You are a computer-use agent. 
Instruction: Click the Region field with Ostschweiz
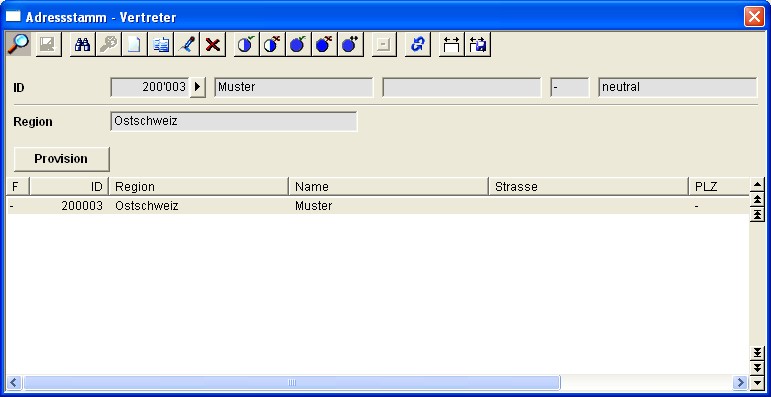click(234, 122)
